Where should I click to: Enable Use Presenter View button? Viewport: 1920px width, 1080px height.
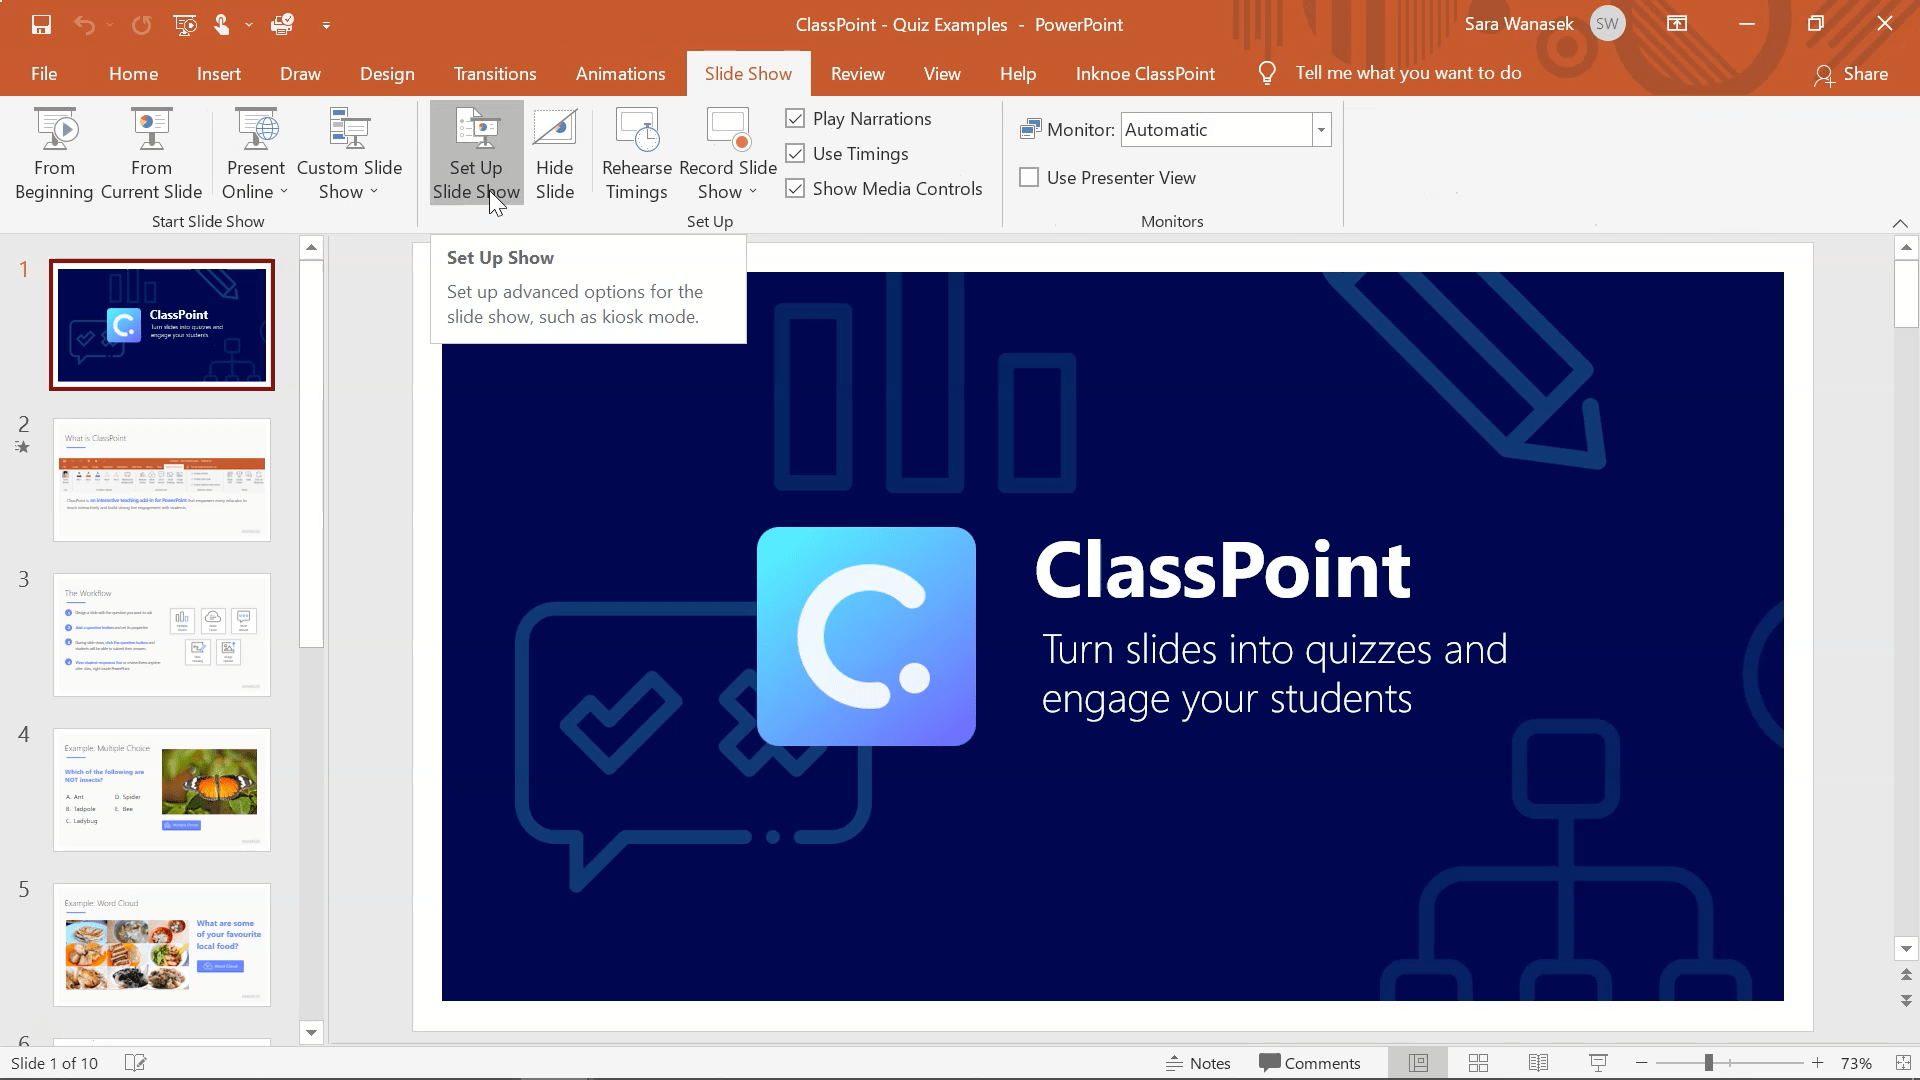point(1030,177)
